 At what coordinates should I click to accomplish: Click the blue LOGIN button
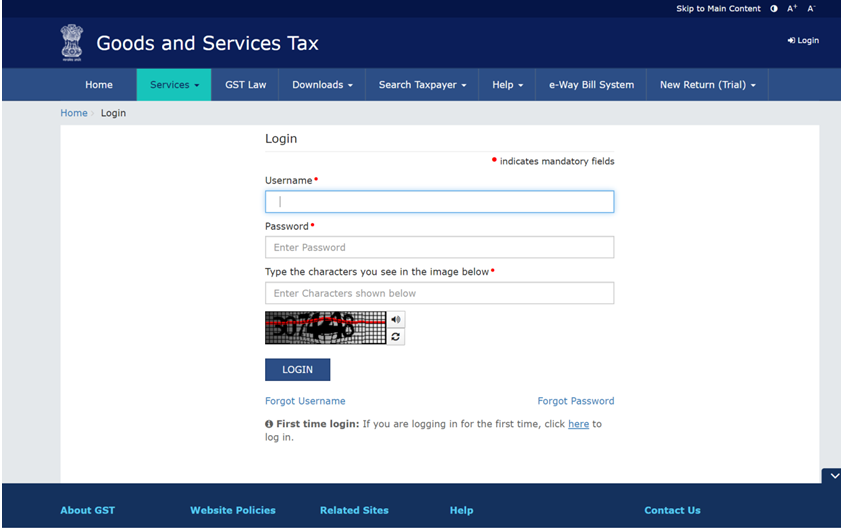298,370
